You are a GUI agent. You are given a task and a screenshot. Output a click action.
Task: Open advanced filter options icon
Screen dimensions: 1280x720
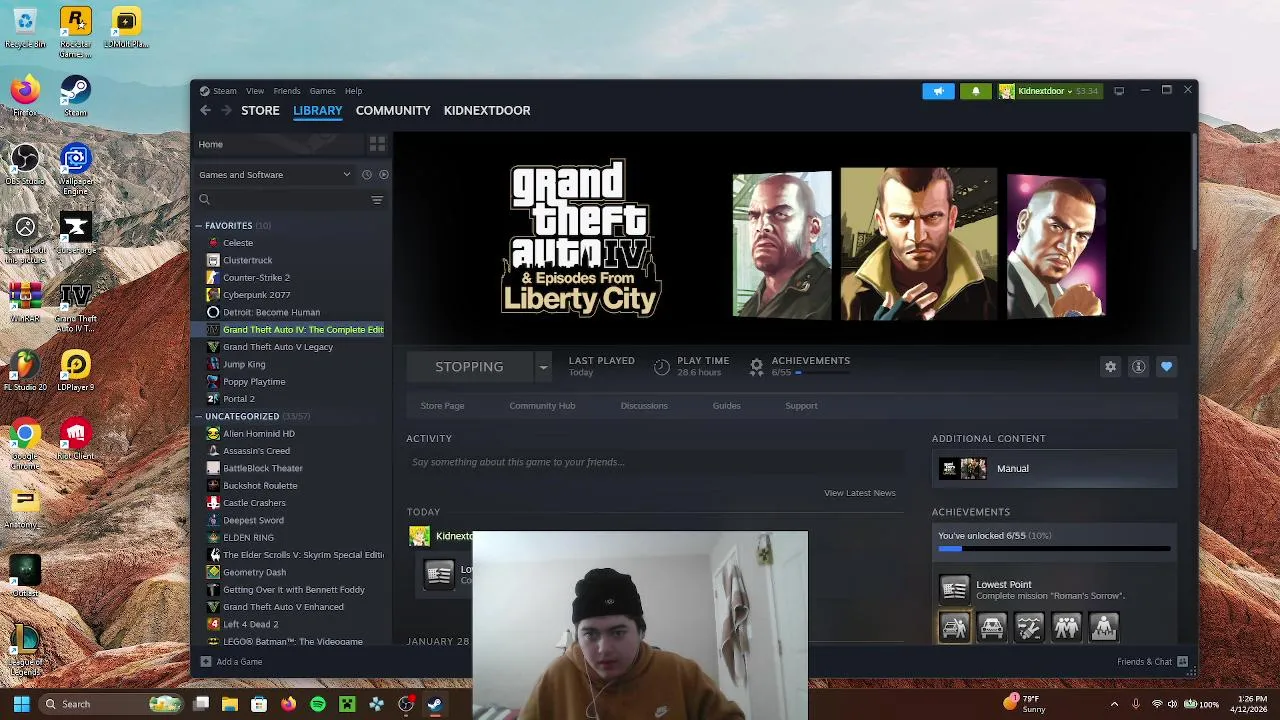point(377,200)
